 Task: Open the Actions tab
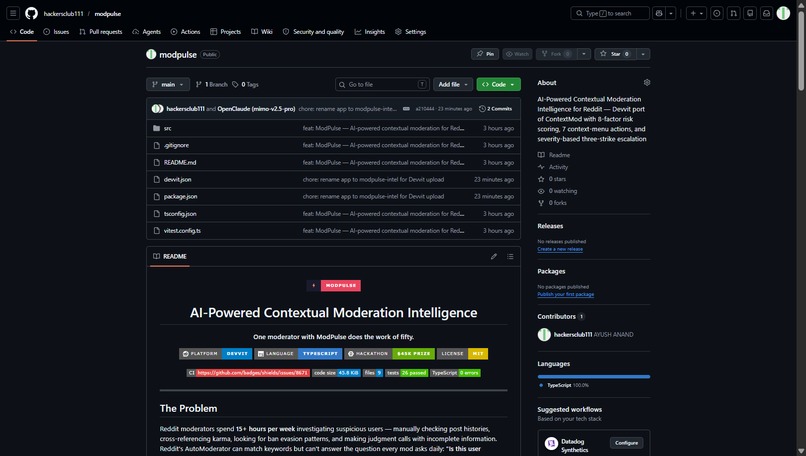[x=185, y=32]
